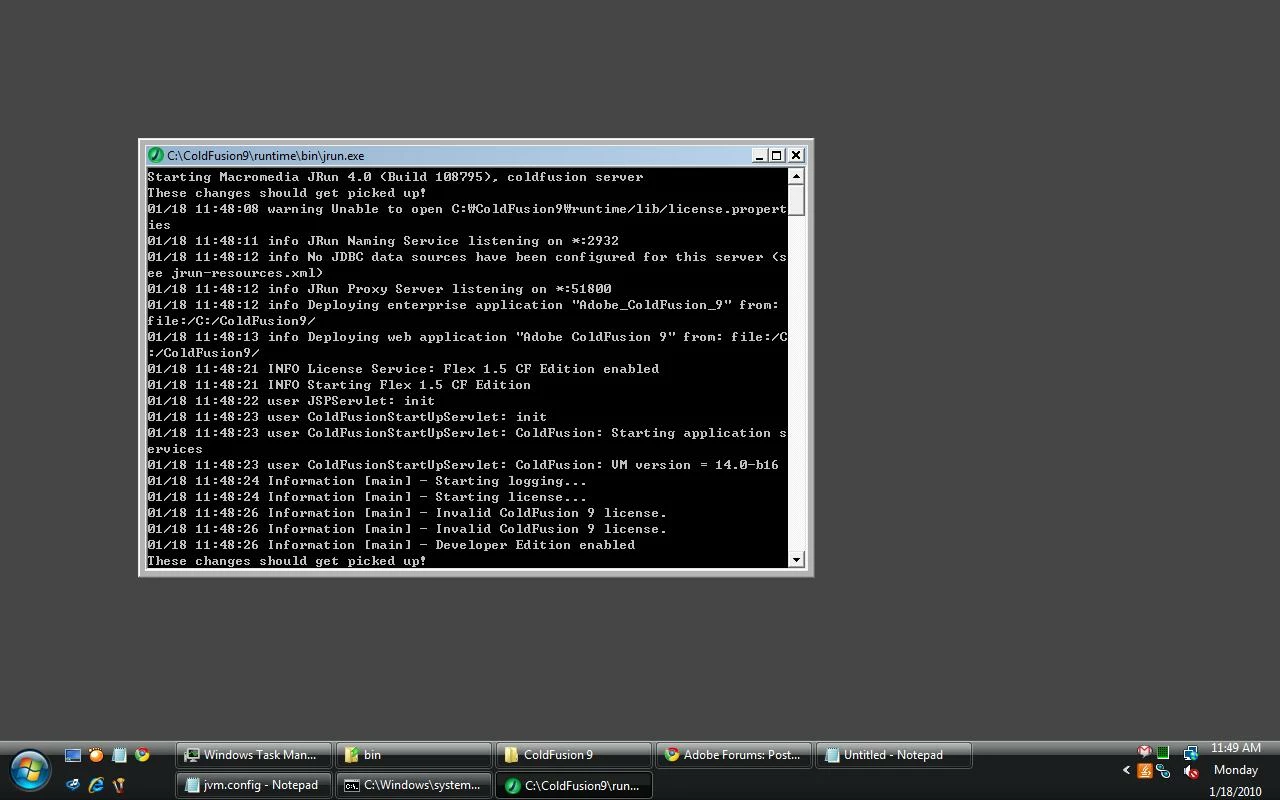The image size is (1280, 800).
Task: Switch to ColdFusion 9 folder taskbar button
Action: tap(574, 755)
